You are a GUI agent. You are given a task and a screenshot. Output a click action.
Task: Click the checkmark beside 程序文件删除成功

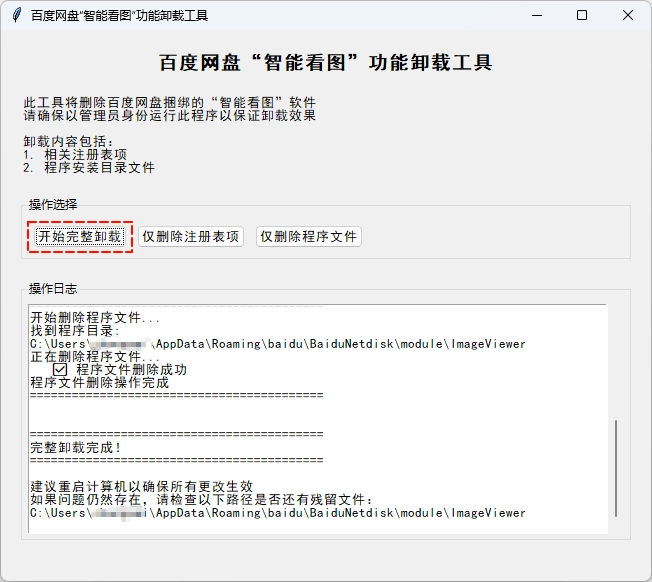[60, 369]
